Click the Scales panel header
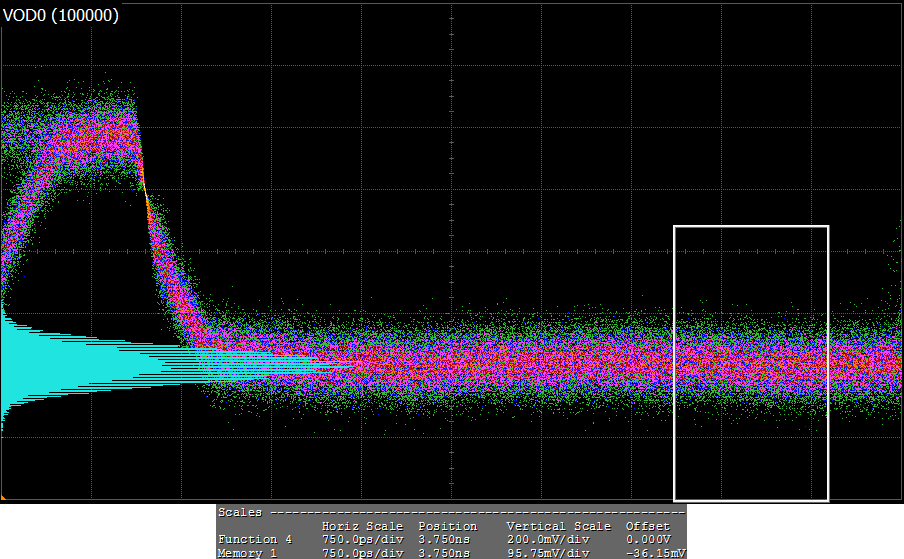 [240, 512]
